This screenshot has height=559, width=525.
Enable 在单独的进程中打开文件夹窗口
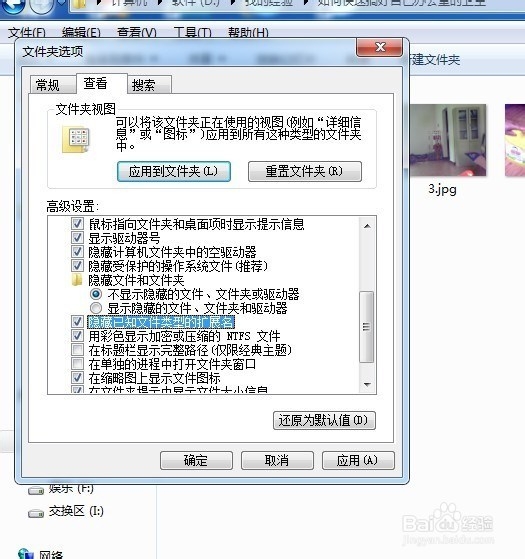77,364
